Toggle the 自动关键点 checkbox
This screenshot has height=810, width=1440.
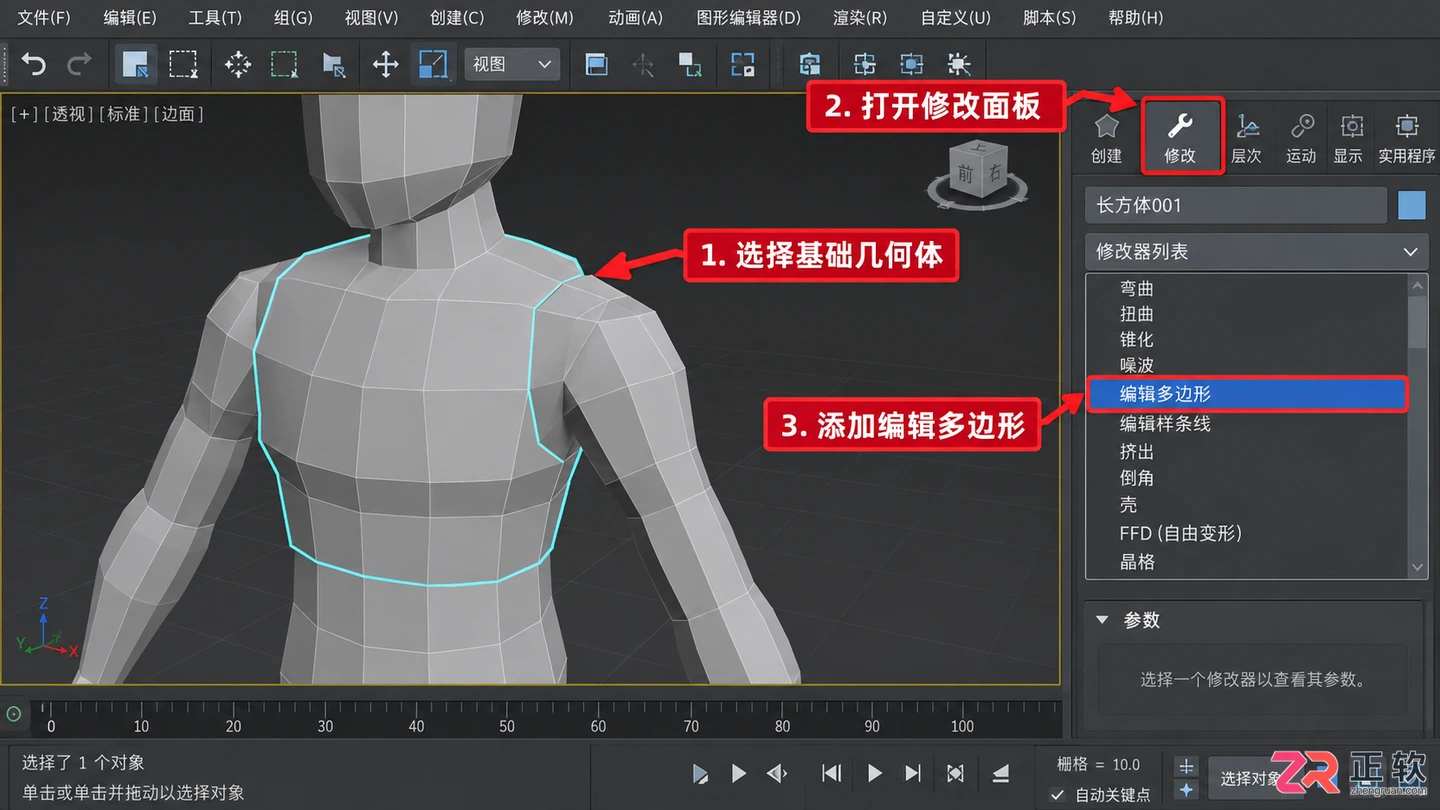pyautogui.click(x=1057, y=794)
